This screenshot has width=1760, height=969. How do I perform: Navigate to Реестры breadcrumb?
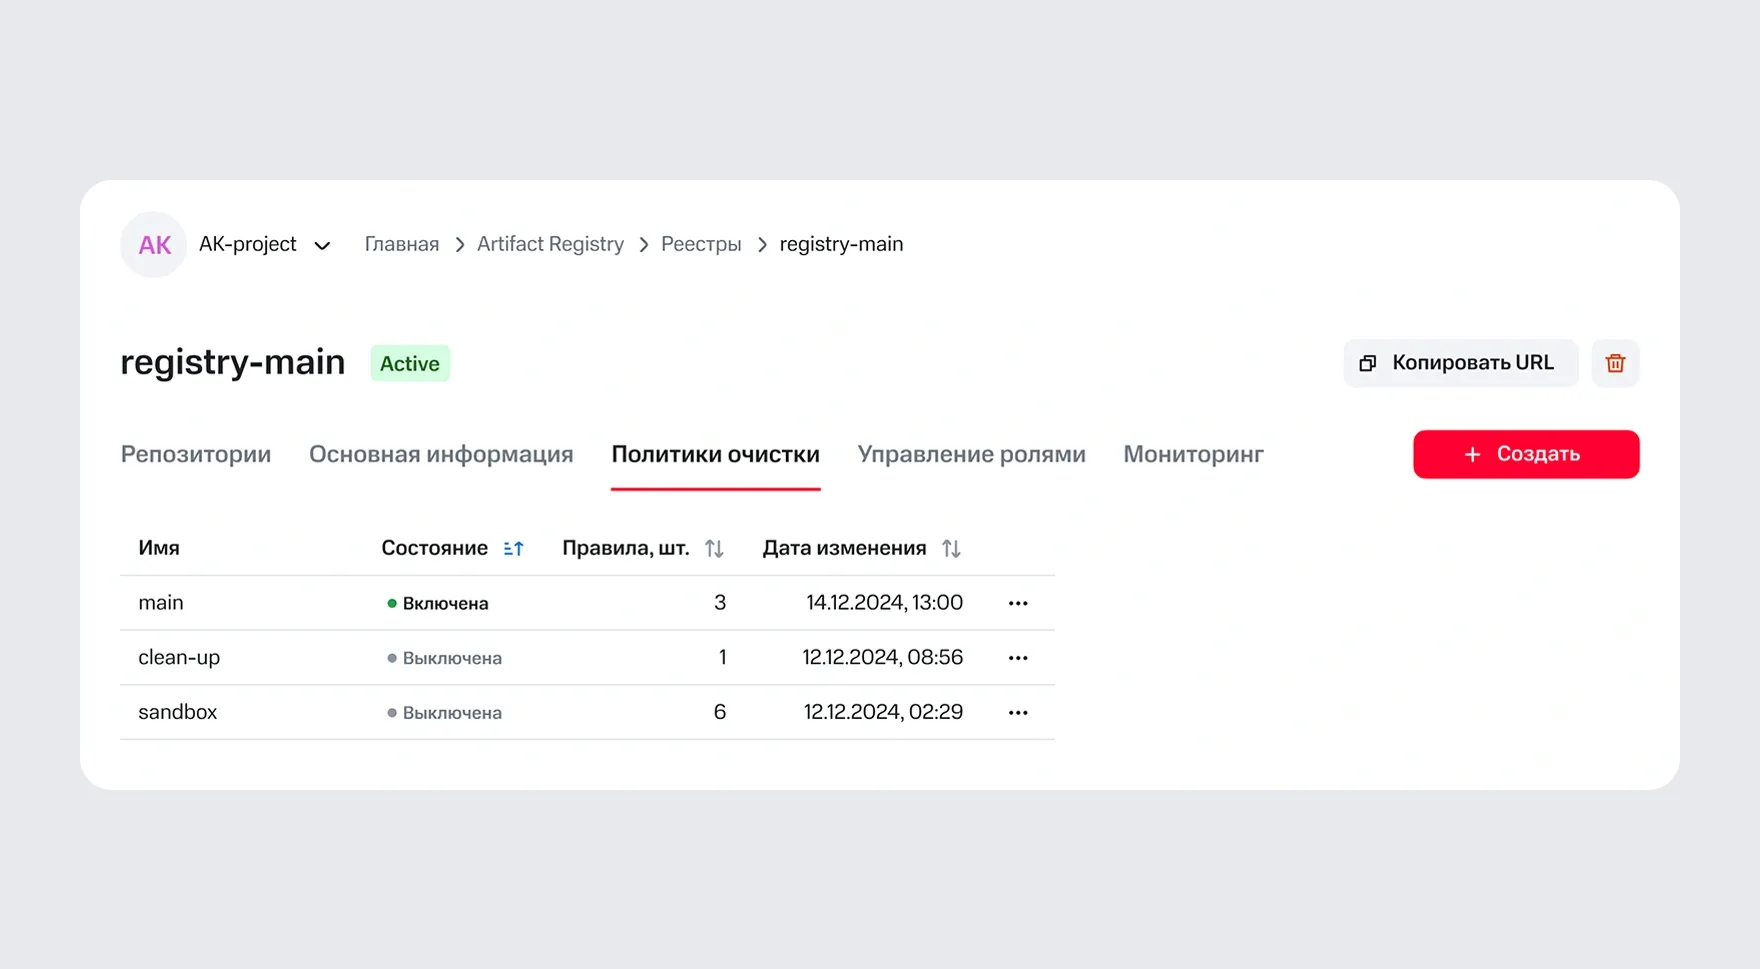pyautogui.click(x=701, y=245)
